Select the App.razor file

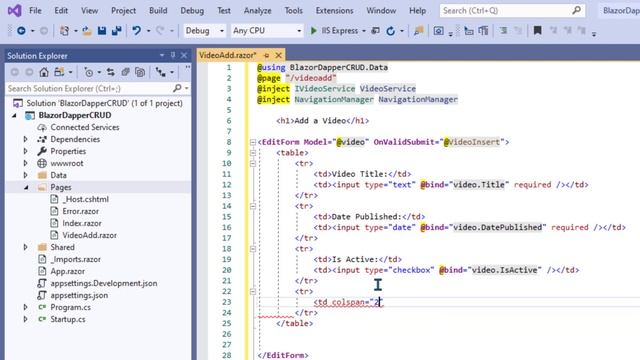67,271
